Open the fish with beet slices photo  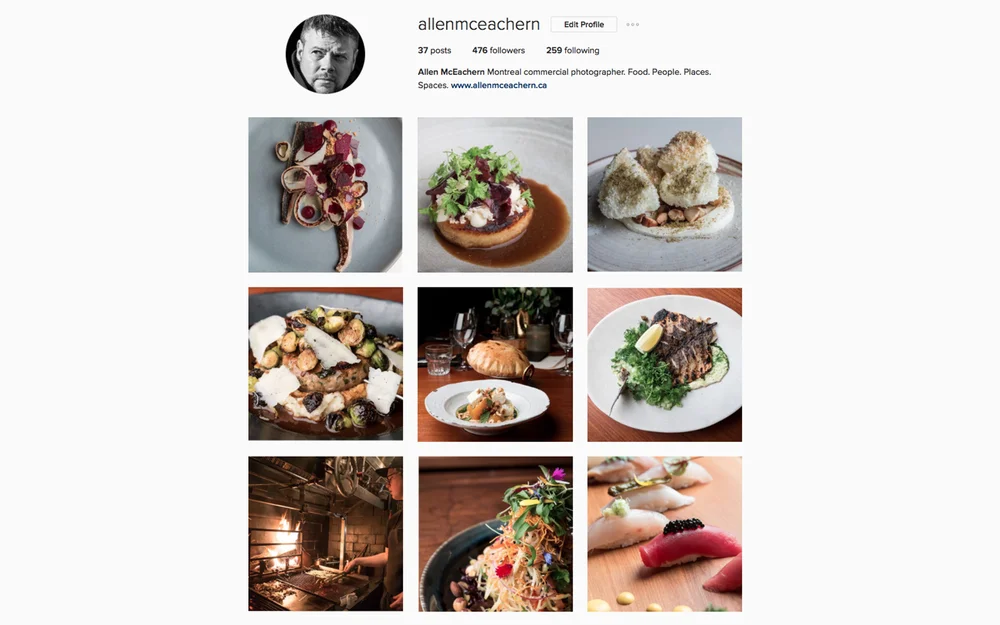[325, 195]
